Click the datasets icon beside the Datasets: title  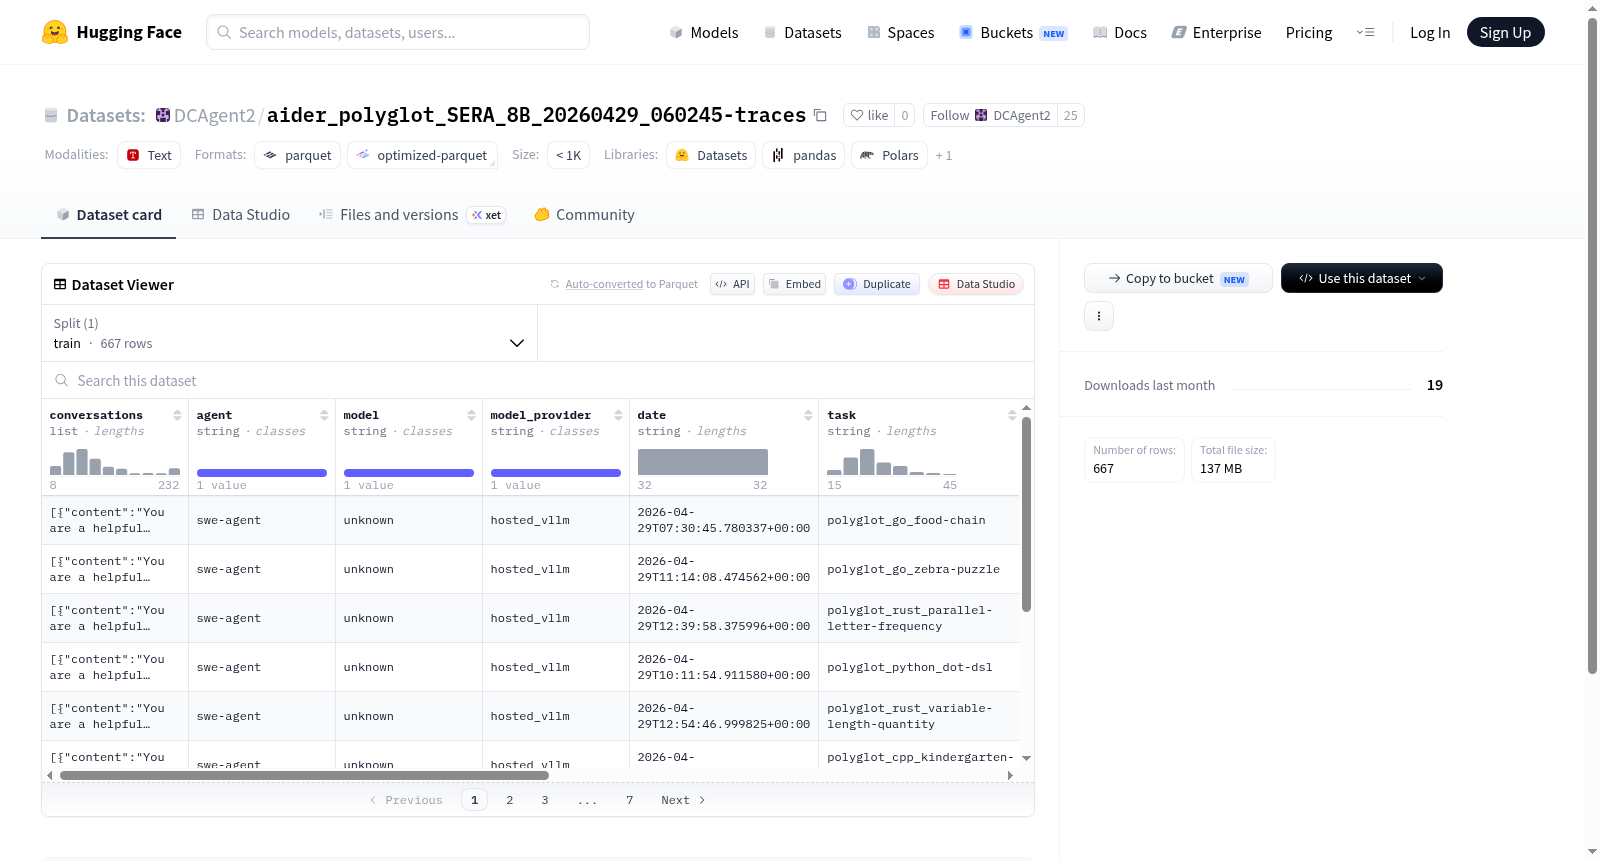point(51,116)
